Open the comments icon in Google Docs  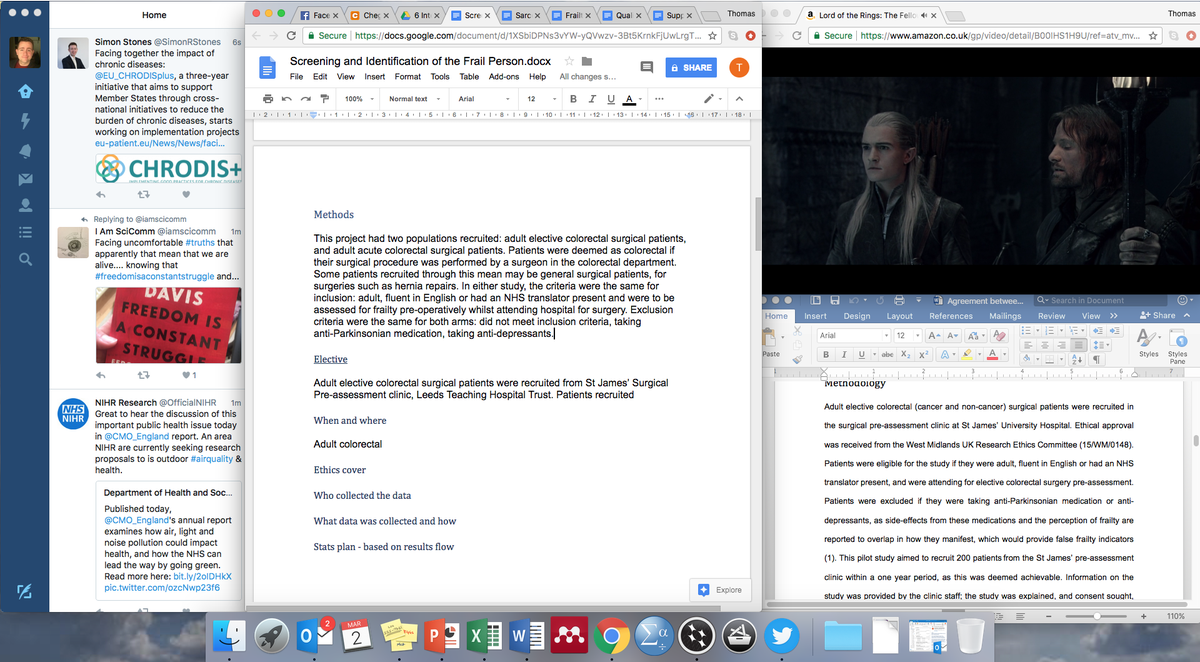coord(646,67)
